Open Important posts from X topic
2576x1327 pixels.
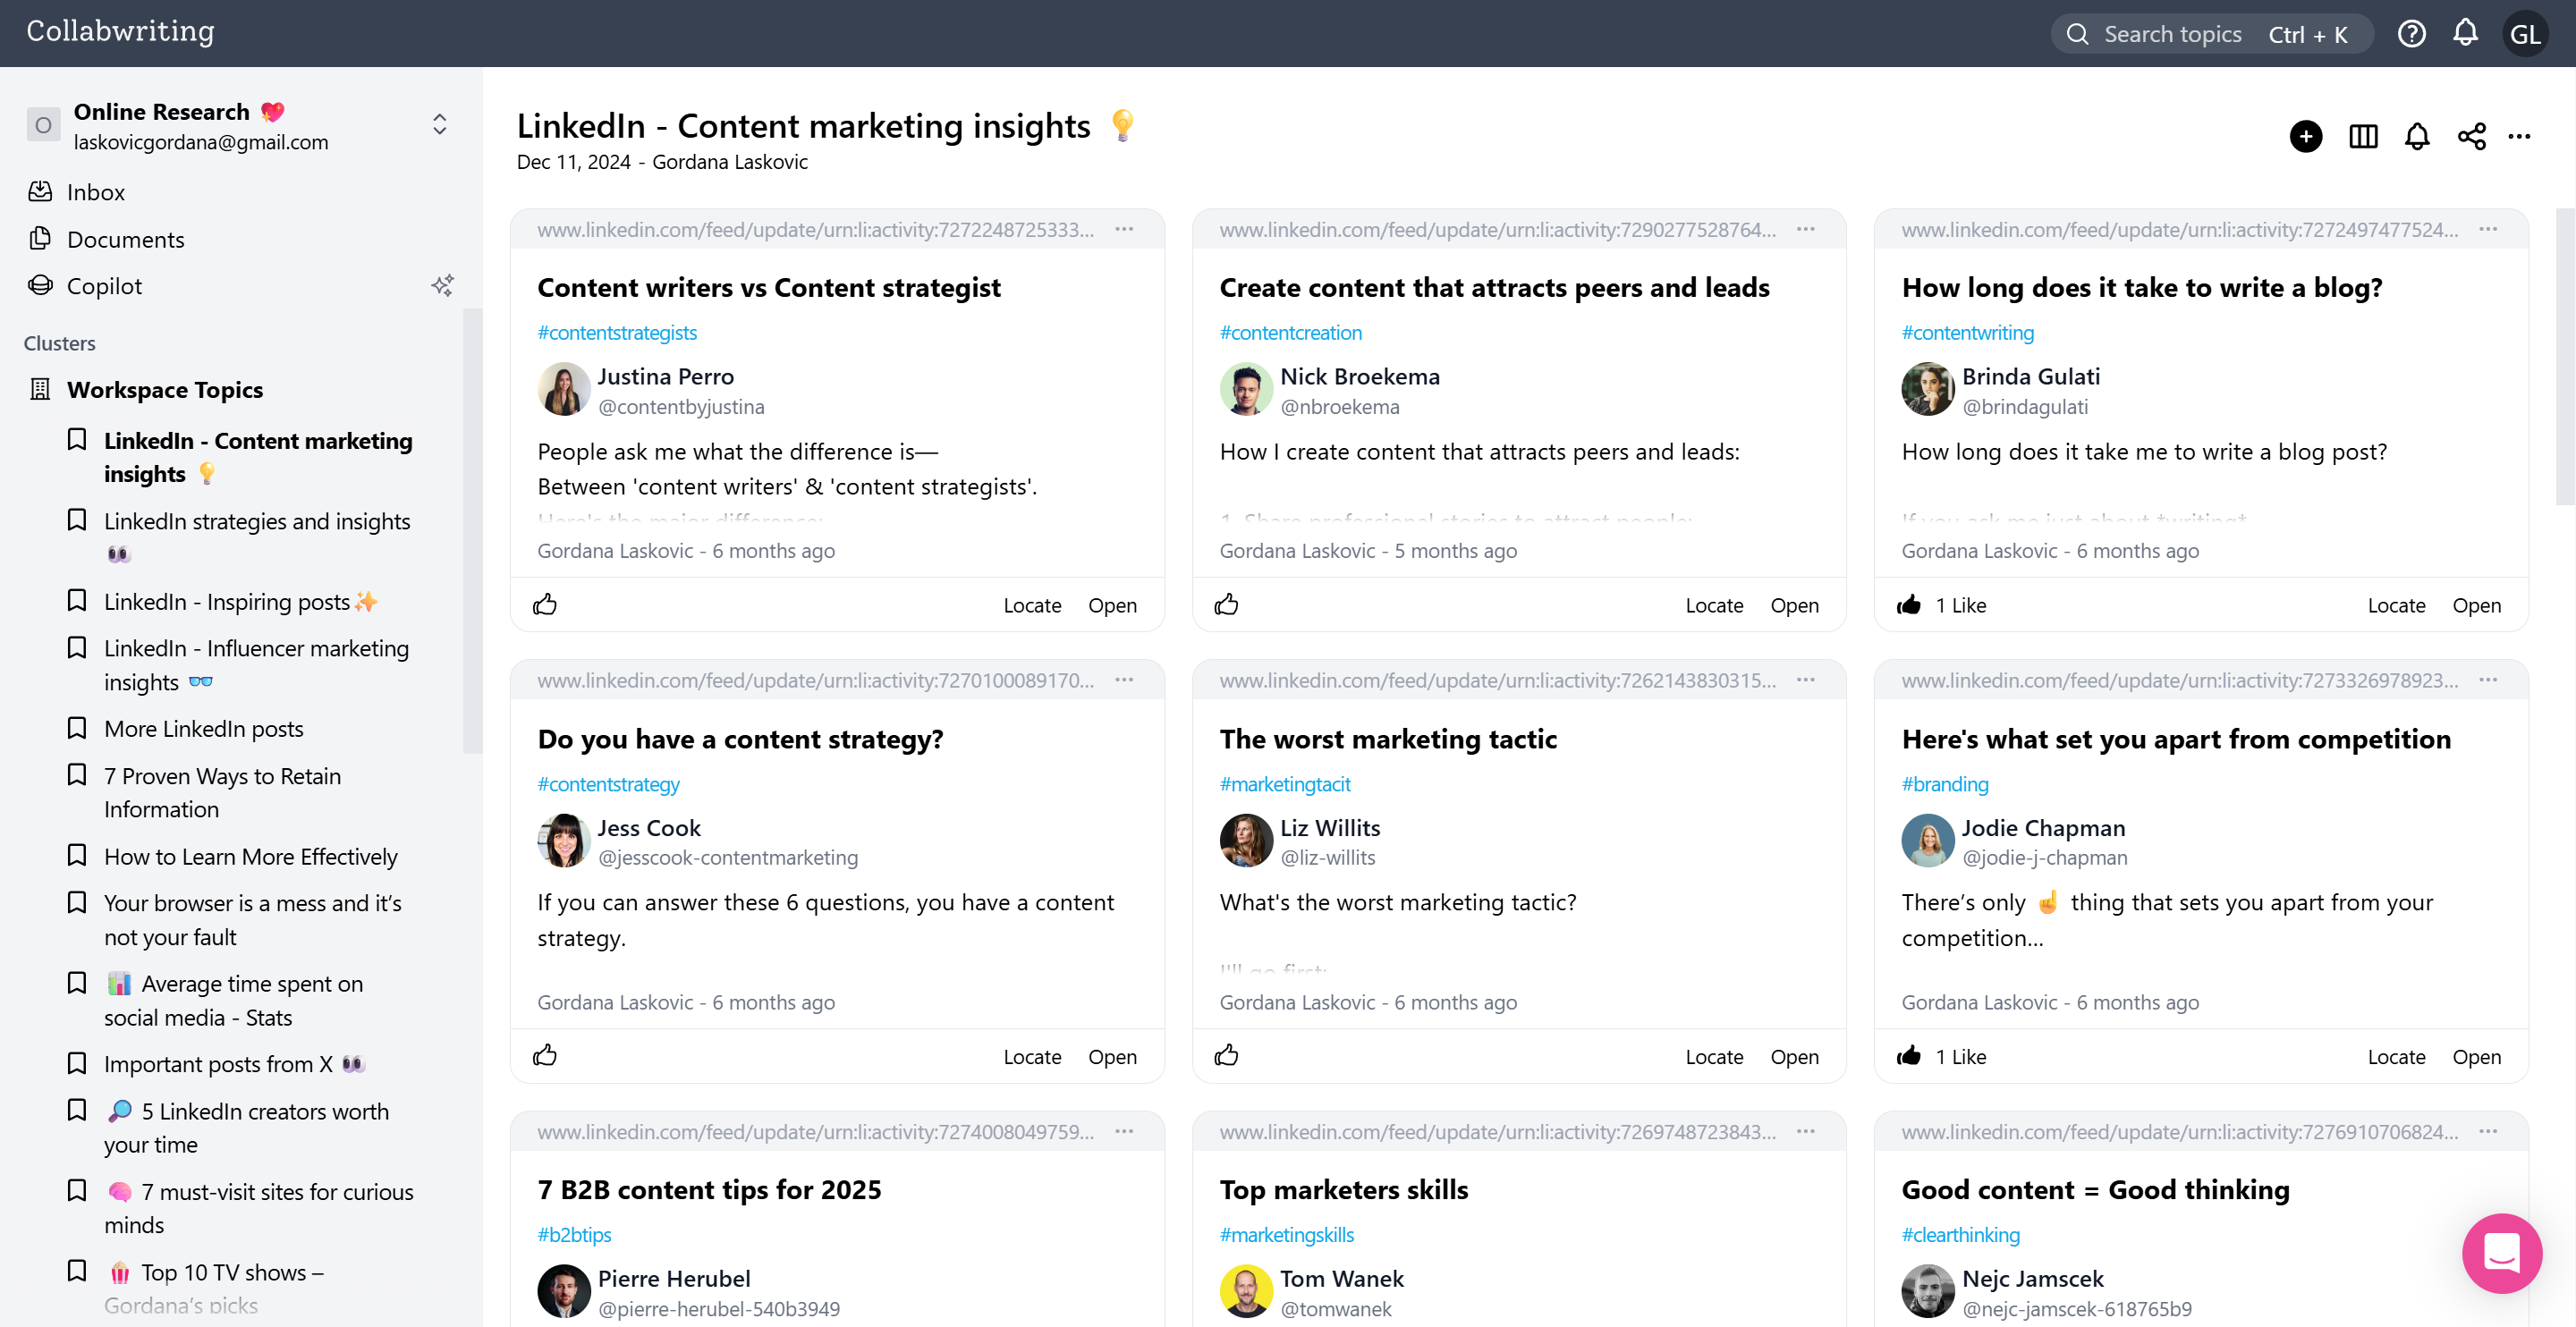coord(234,1064)
